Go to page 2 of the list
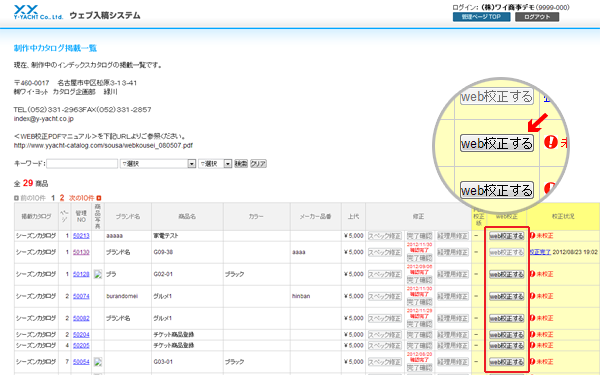Screen dimensions: 600x375 coord(62,198)
